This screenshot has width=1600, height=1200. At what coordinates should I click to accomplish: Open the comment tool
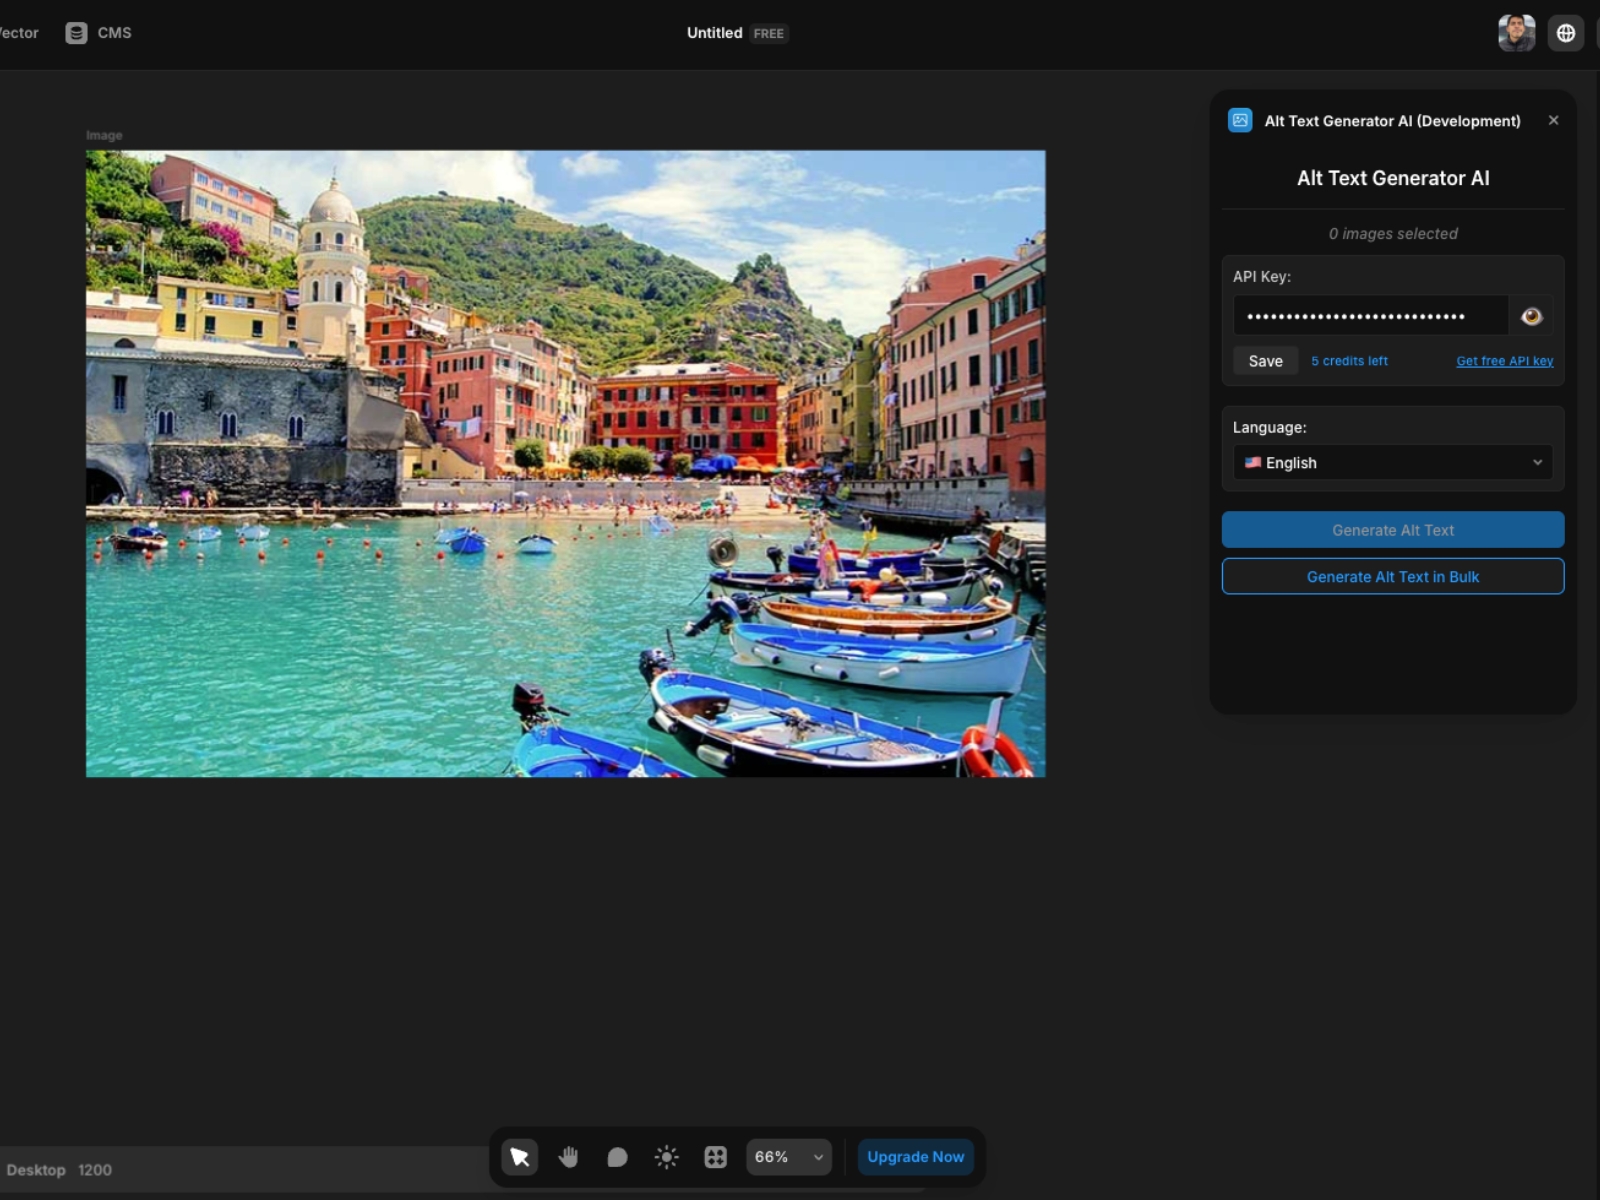coord(617,1157)
